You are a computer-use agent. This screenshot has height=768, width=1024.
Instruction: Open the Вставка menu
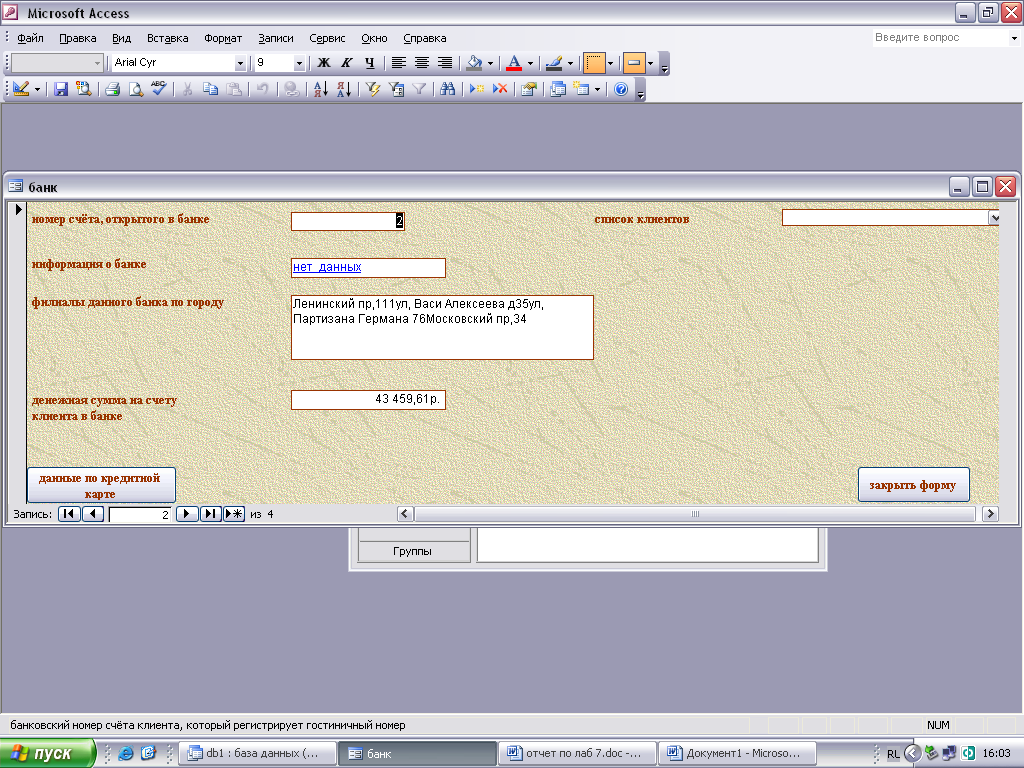tap(167, 38)
